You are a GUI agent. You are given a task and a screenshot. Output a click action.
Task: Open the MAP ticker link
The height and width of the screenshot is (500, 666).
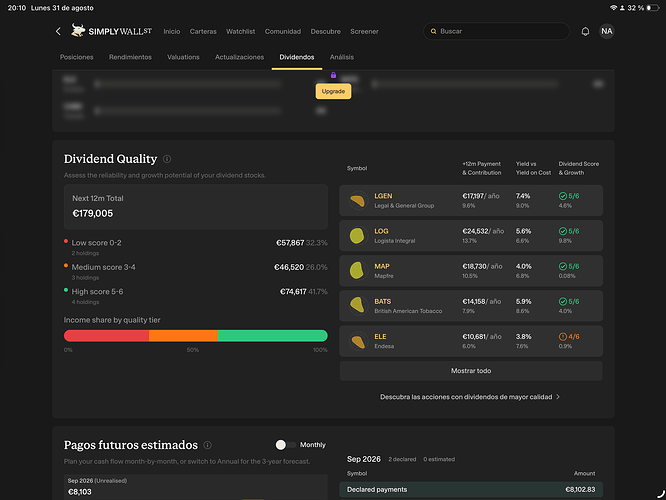click(x=381, y=266)
